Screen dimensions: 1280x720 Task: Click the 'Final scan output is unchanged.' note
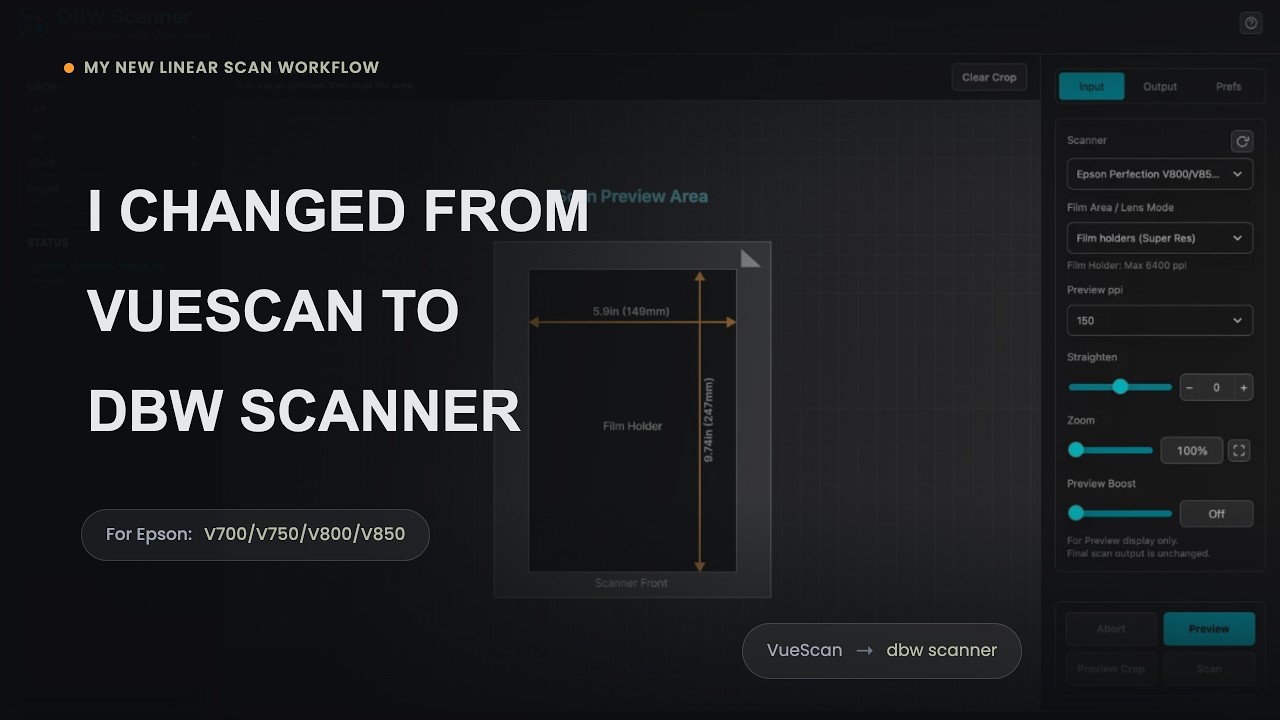[1138, 553]
